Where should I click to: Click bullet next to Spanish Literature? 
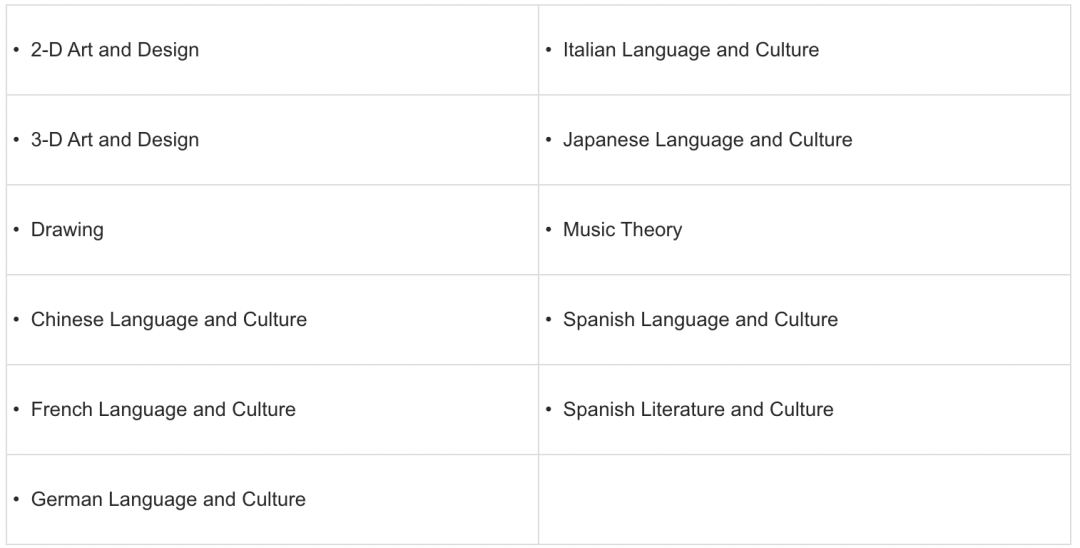549,409
